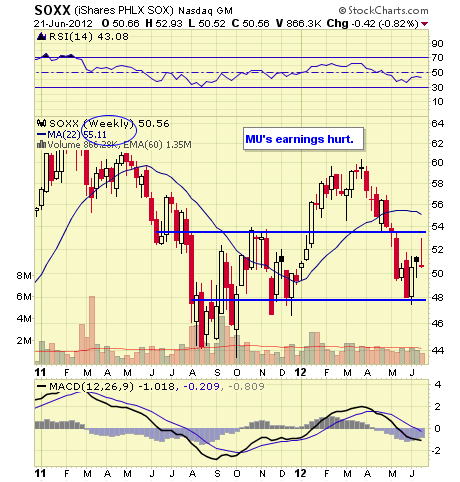
Task: Click the volume bars legend icon
Action: (41, 144)
